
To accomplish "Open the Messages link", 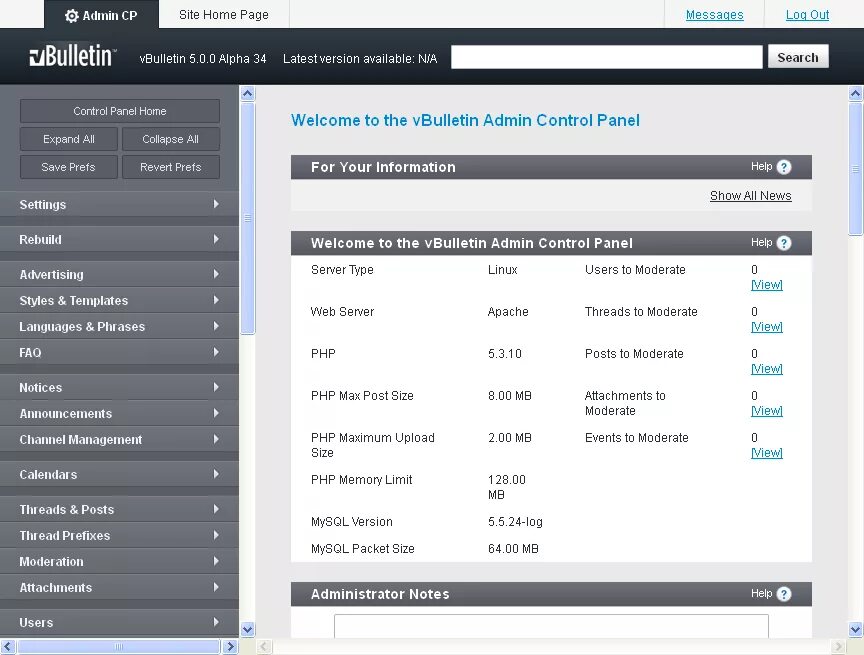I will [714, 15].
